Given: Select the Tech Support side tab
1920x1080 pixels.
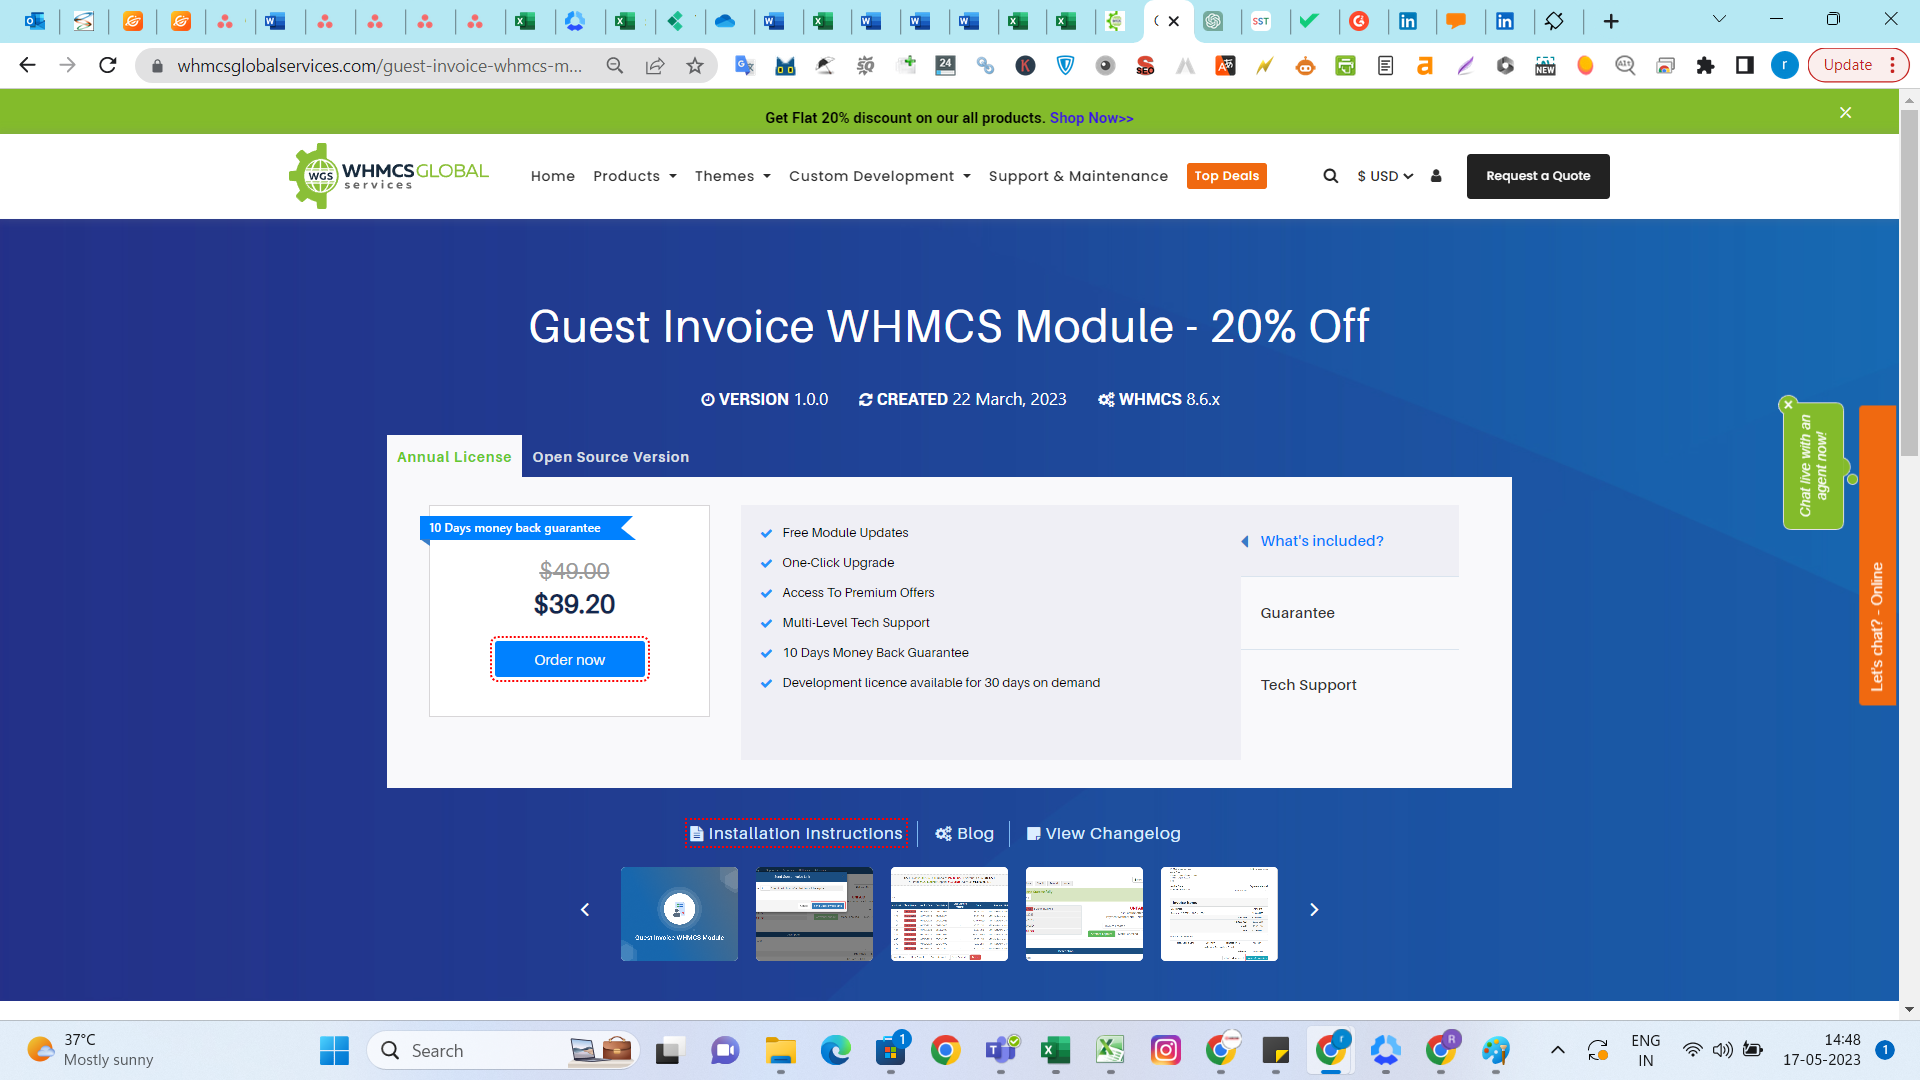Looking at the screenshot, I should pos(1350,685).
